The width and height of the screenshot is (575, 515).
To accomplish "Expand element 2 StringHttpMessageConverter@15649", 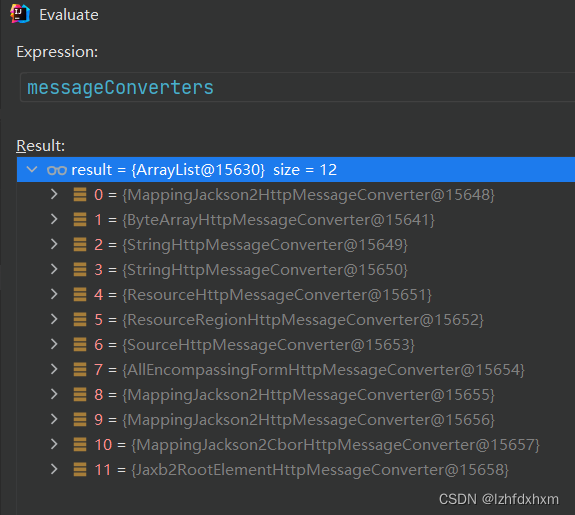I will [54, 244].
